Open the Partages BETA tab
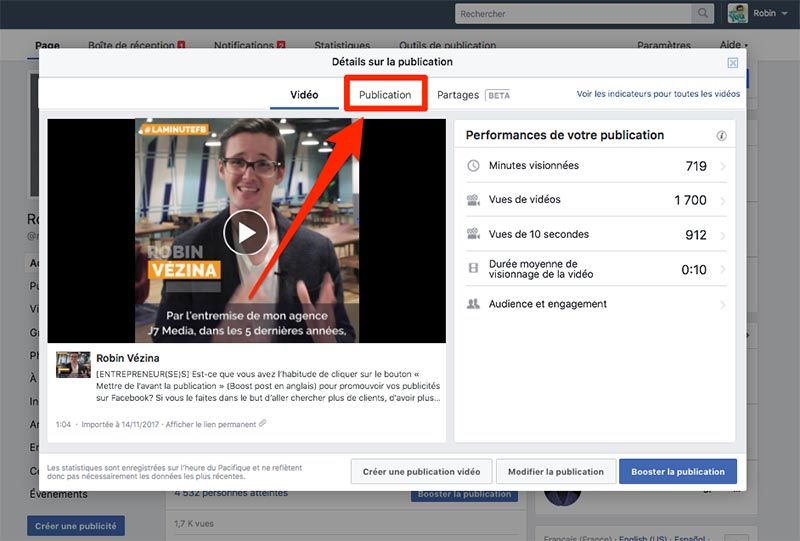 point(473,95)
